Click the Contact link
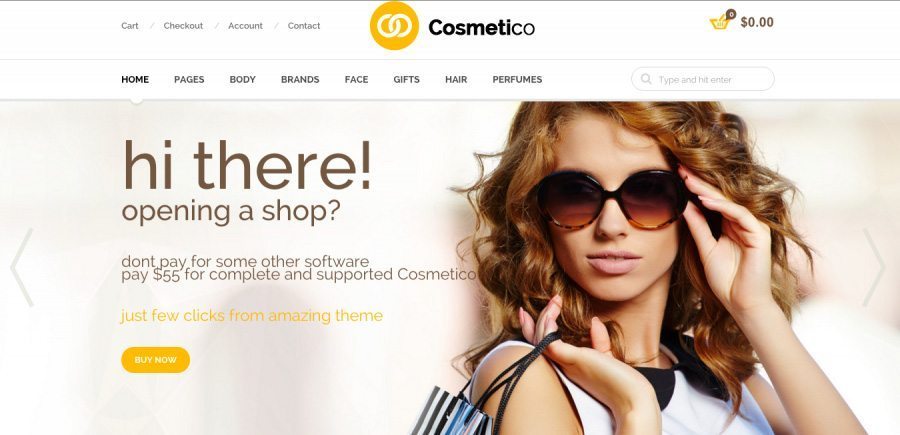Screen dimensions: 900x435 [304, 26]
